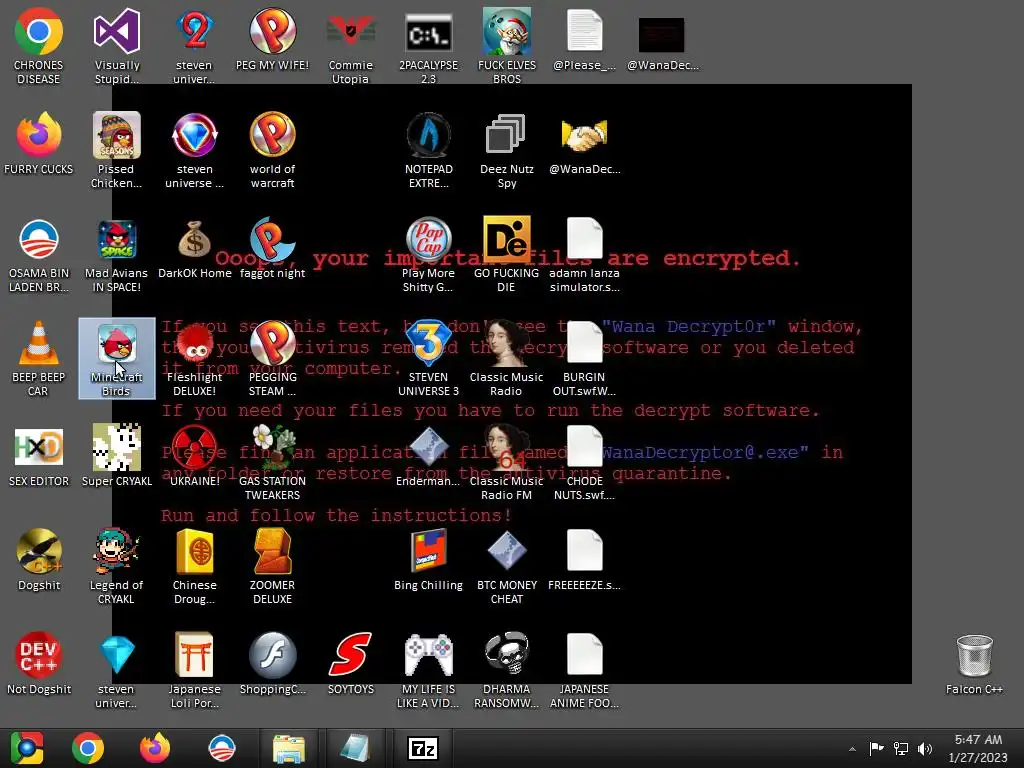Open the BTC MONEY CHEAT icon
This screenshot has height=768, width=1024.
[x=506, y=551]
